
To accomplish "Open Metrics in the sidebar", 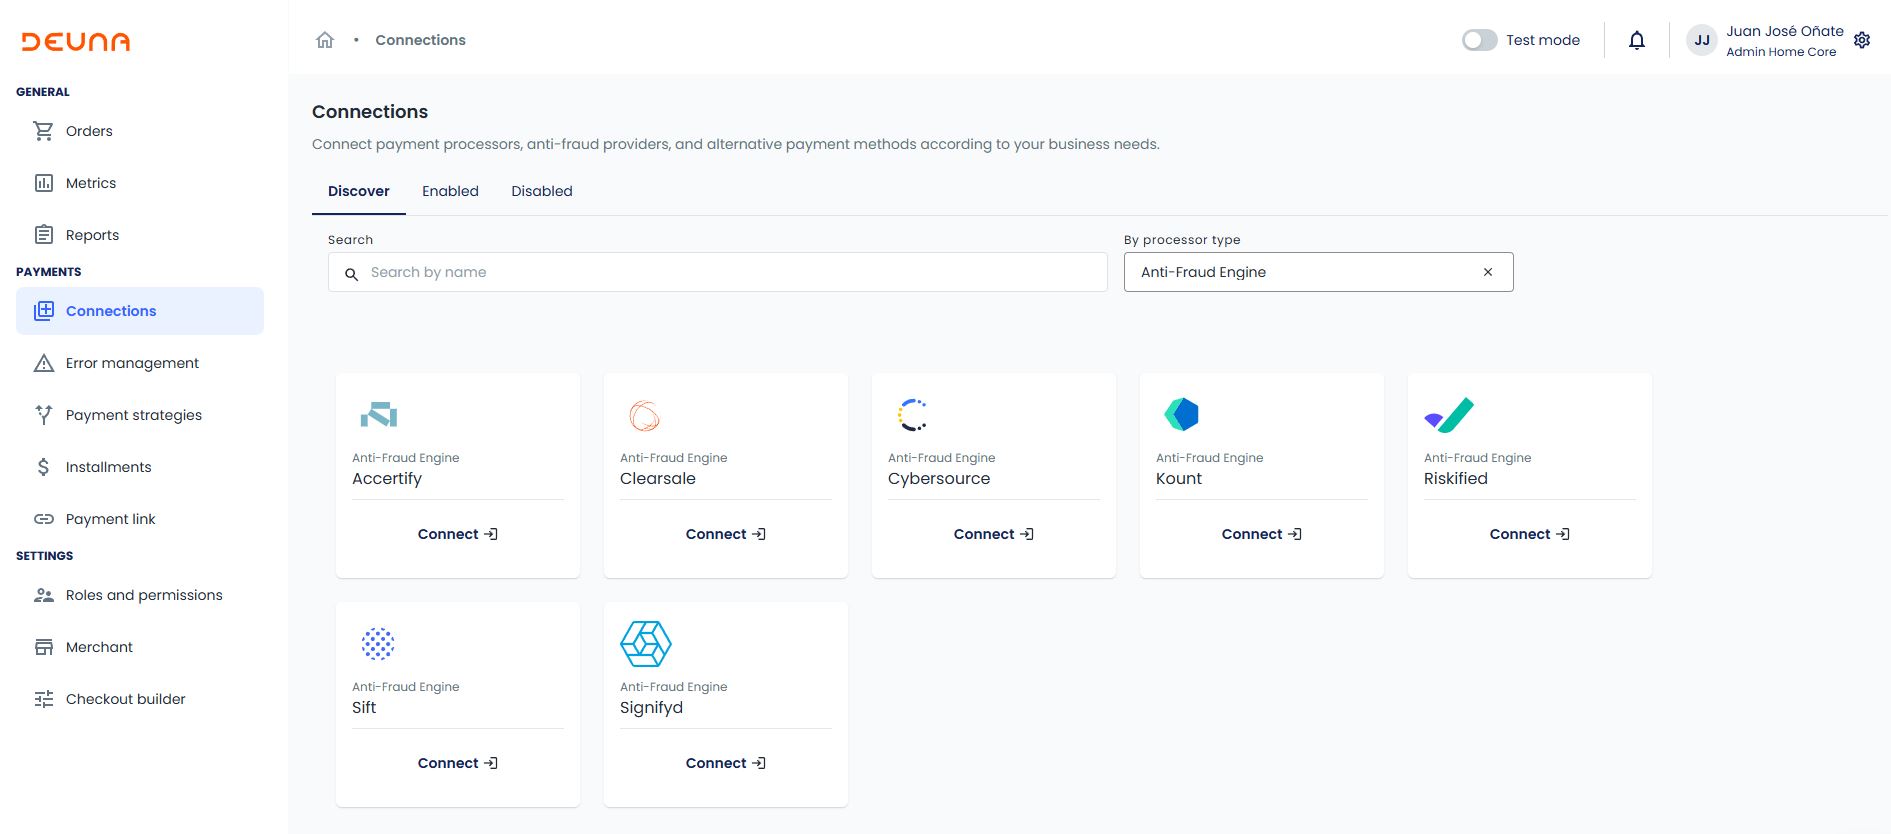I will tap(140, 183).
